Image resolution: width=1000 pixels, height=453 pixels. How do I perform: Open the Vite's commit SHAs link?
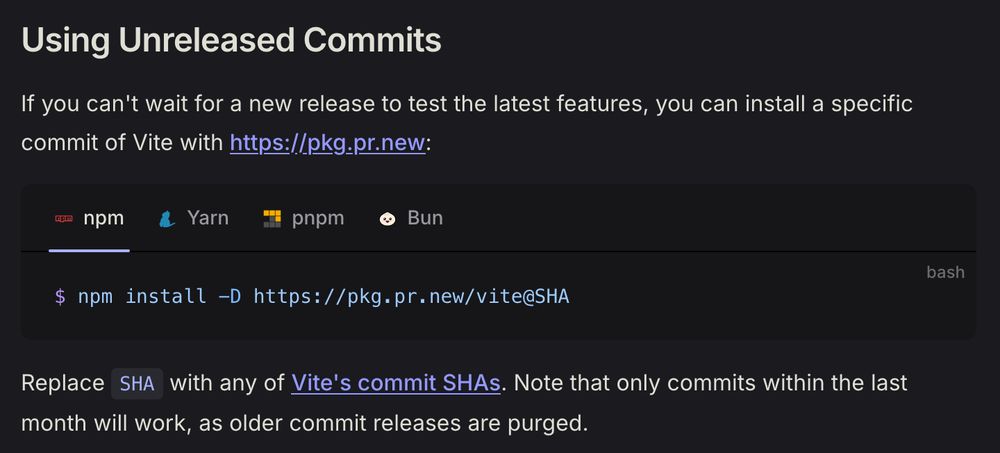pos(395,383)
